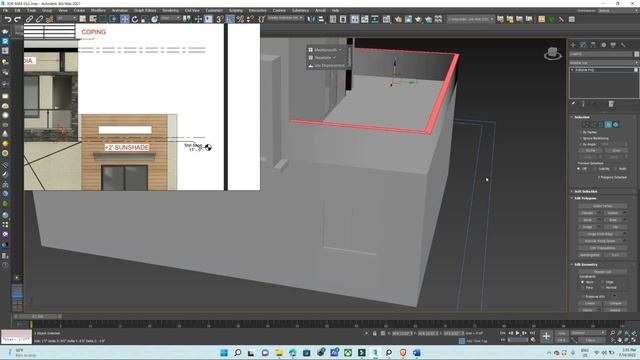Click the Hinge From Edge button

(x=600, y=234)
